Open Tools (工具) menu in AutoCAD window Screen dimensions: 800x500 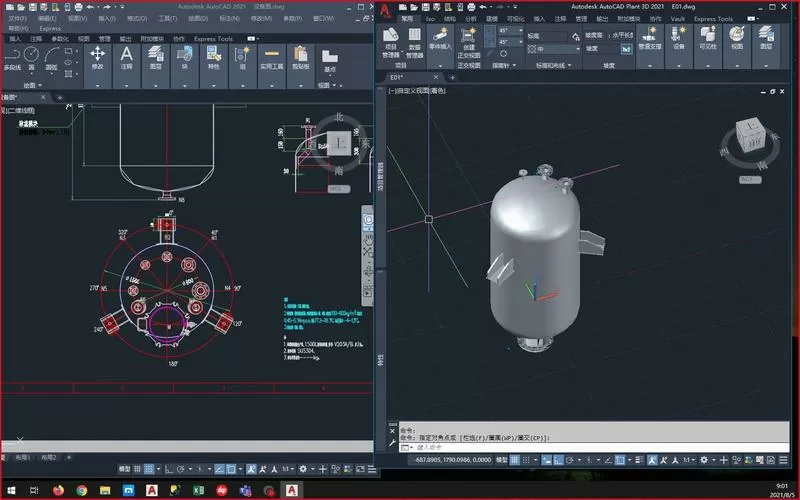(167, 18)
